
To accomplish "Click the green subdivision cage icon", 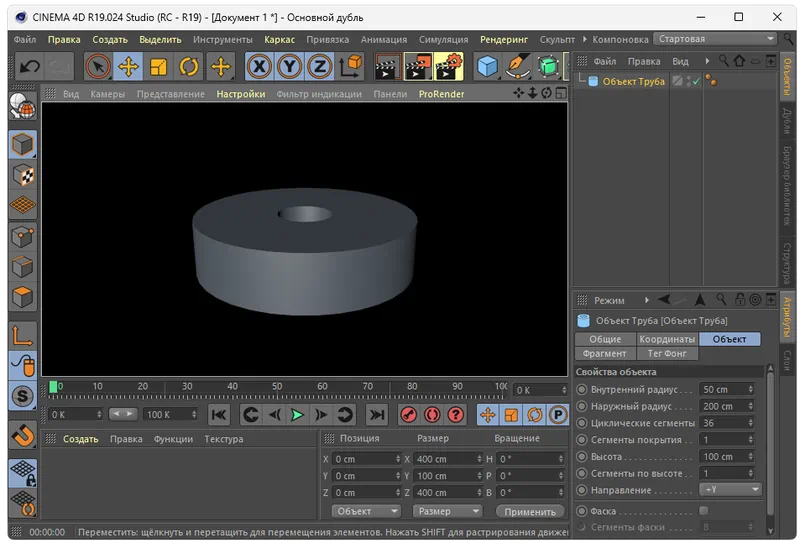I will [x=548, y=66].
